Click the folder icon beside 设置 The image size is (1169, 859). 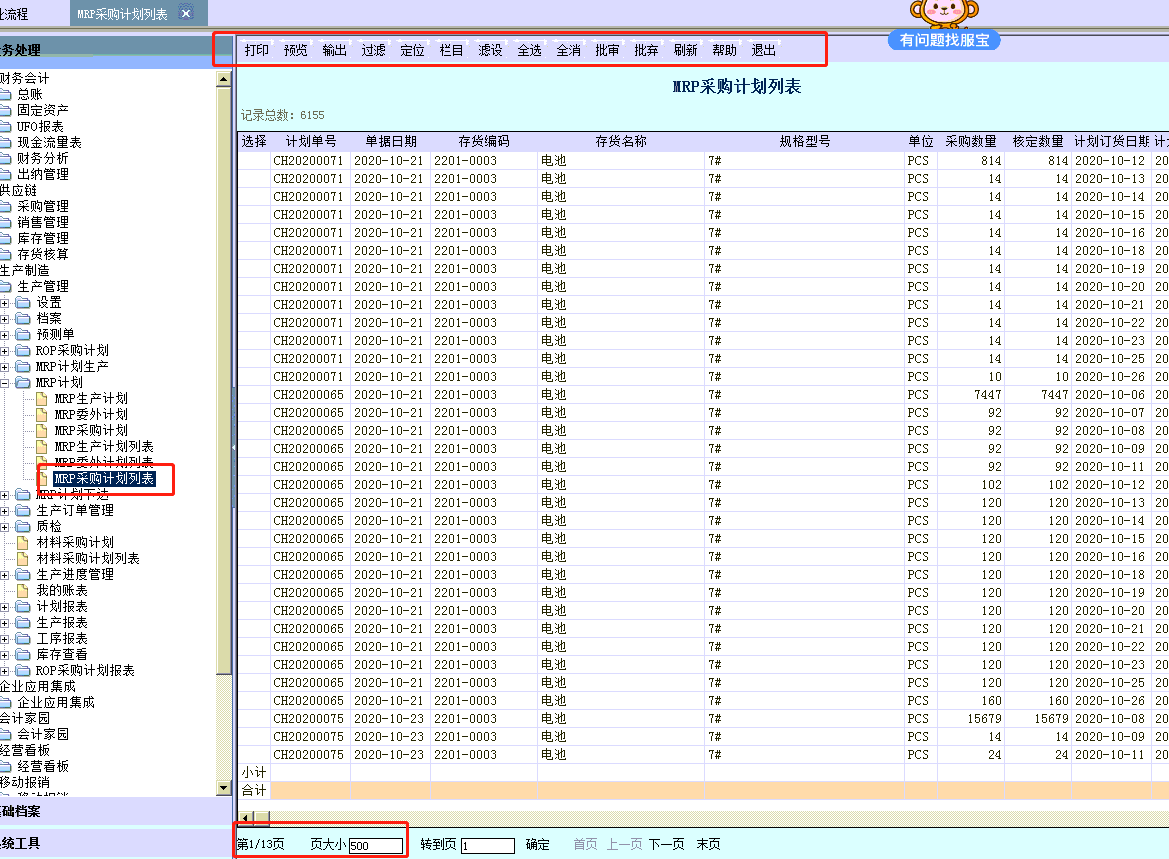point(23,302)
